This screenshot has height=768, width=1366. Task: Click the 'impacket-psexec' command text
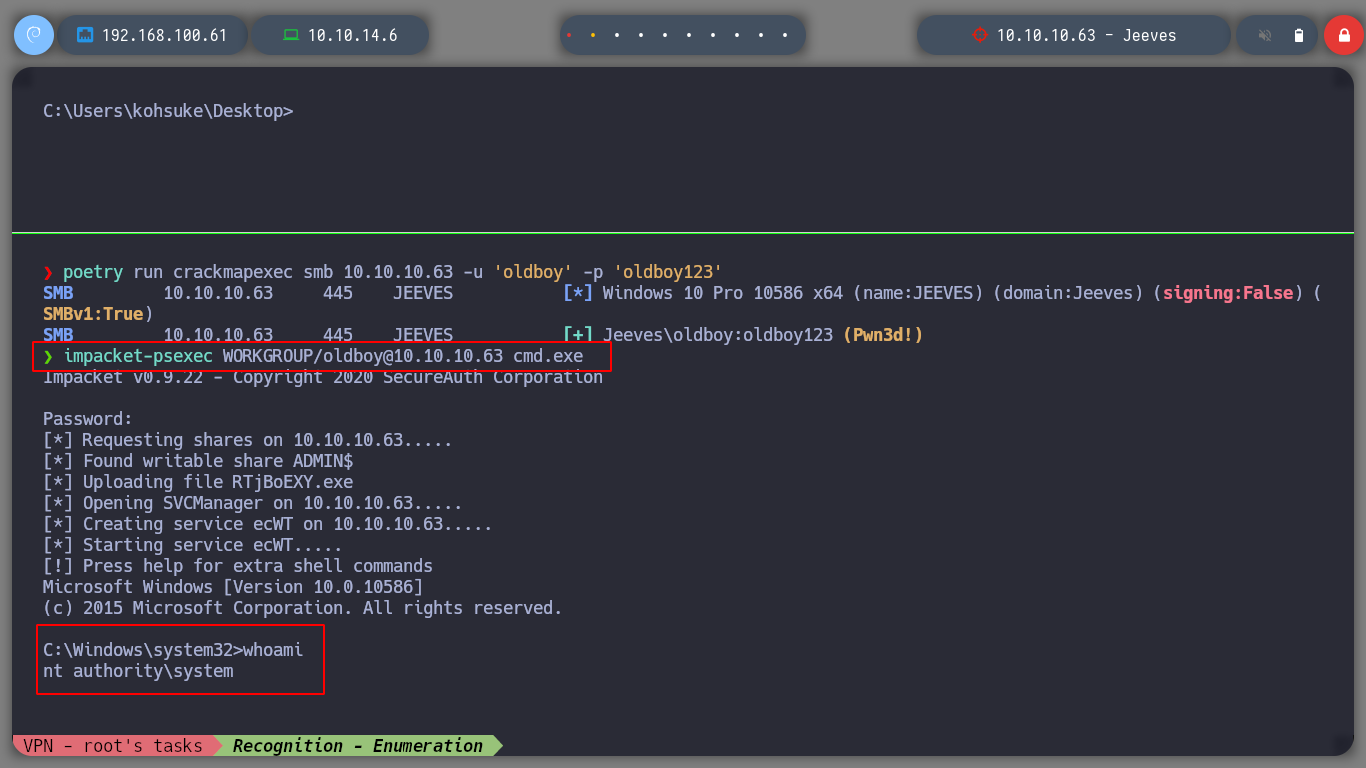(138, 356)
